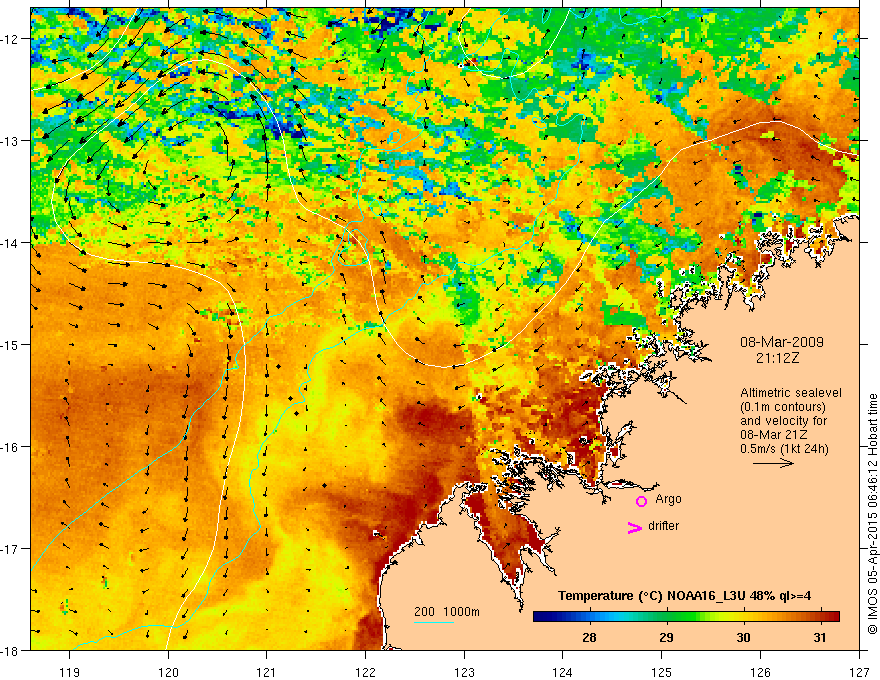Click longitude axis label '119'
Image resolution: width=880 pixels, height=680 pixels.
point(70,672)
